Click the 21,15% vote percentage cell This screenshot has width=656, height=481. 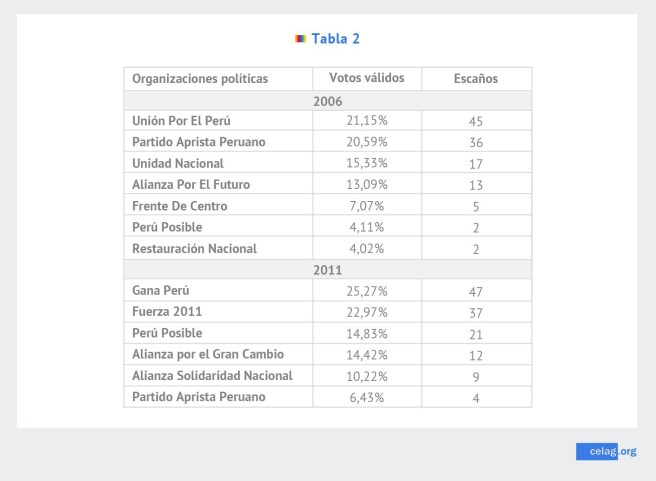tap(366, 121)
